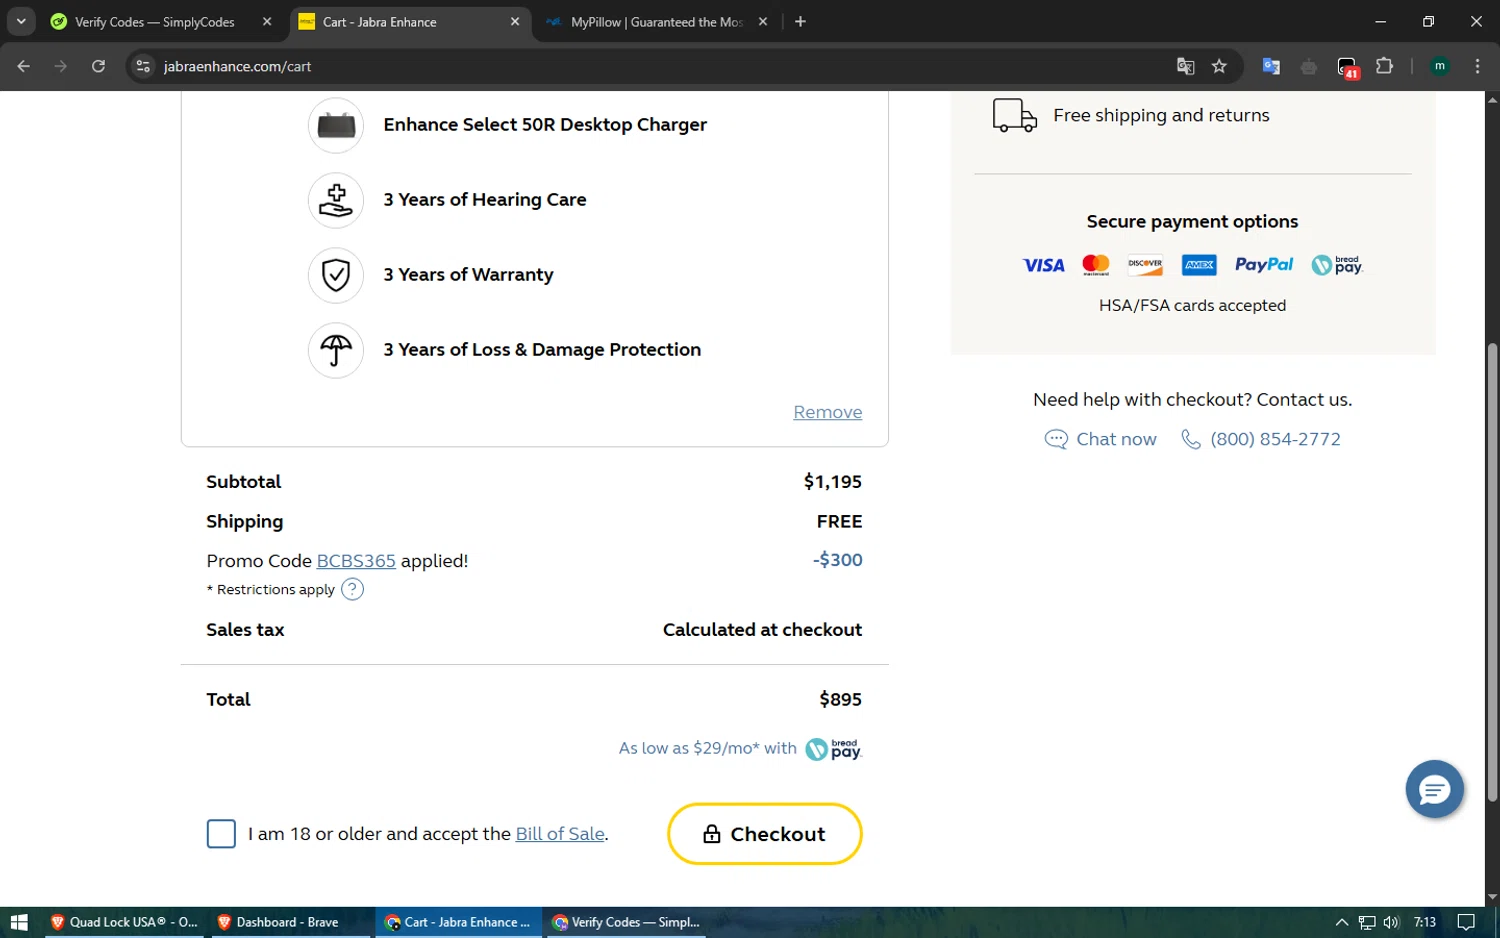Open the Bill of Sale link

(x=560, y=834)
